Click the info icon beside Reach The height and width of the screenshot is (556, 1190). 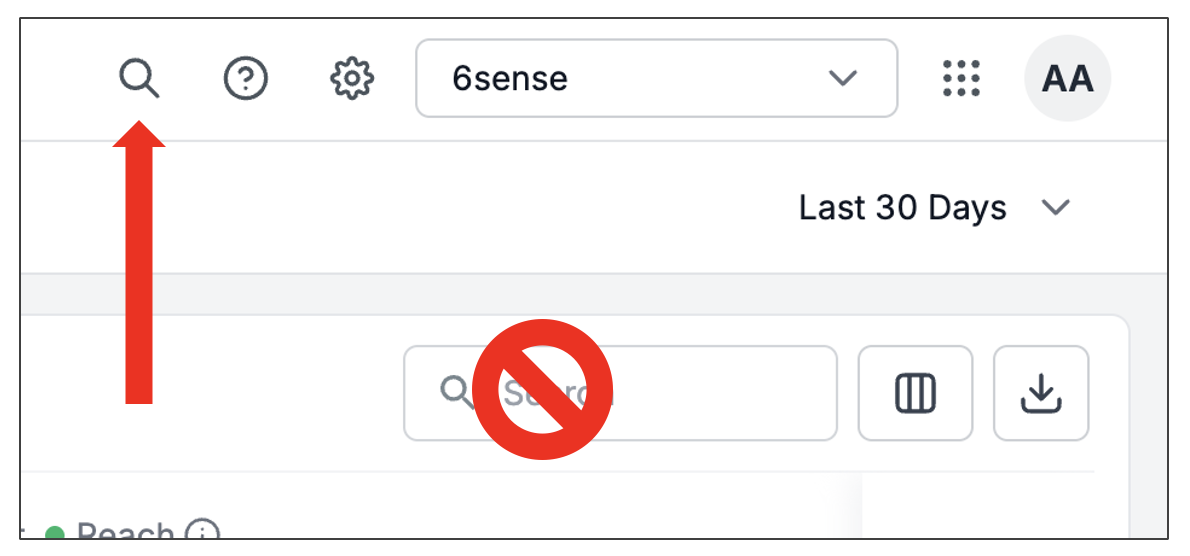(203, 532)
